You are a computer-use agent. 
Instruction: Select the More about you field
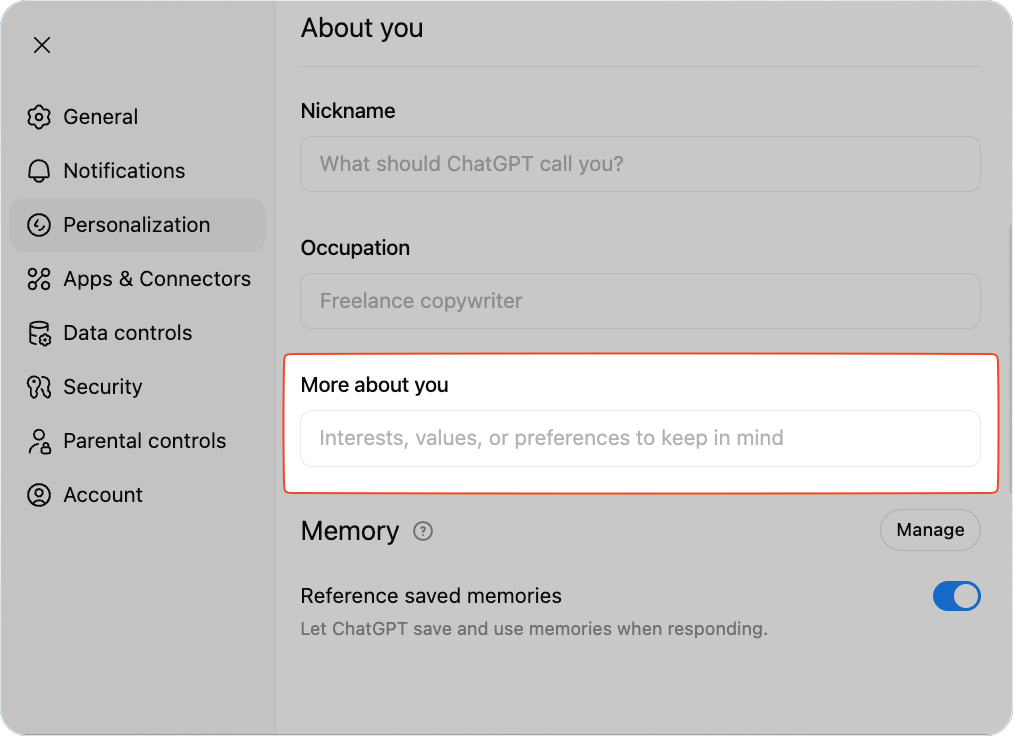point(640,438)
